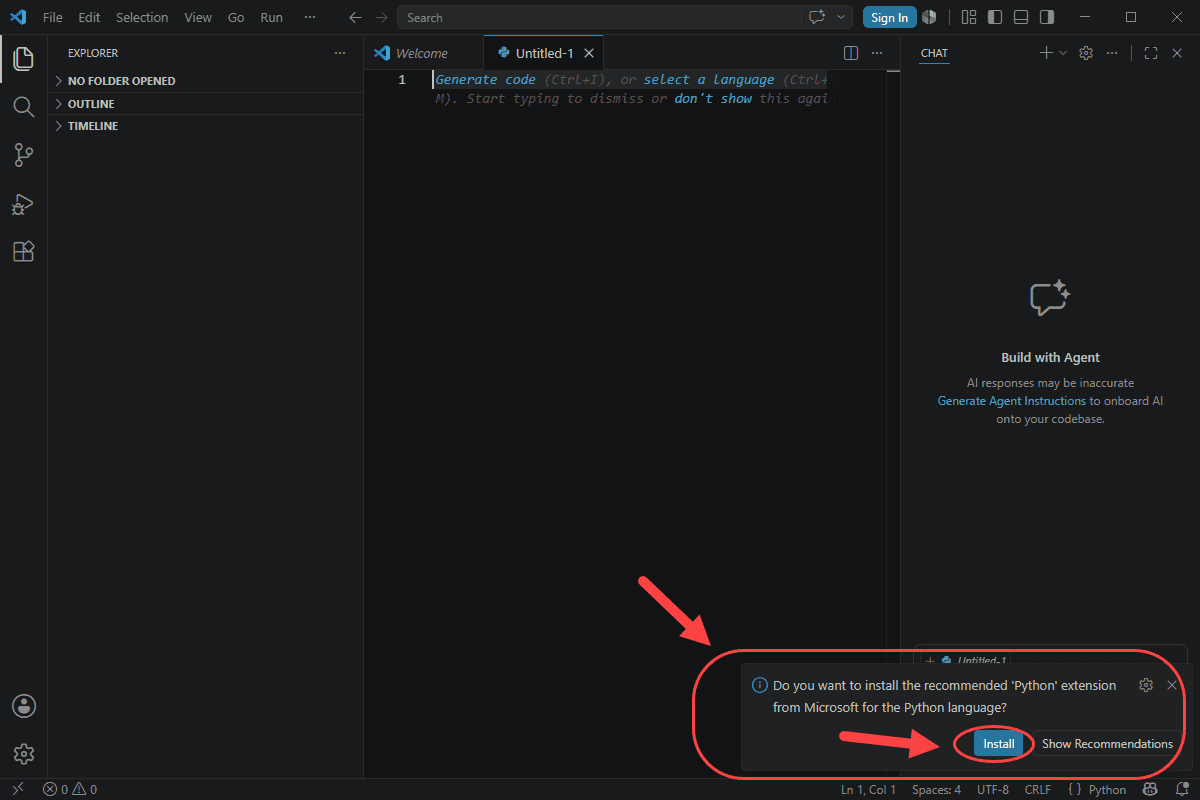Click the Untitled-1 chip in chat input
The height and width of the screenshot is (800, 1200).
966,660
